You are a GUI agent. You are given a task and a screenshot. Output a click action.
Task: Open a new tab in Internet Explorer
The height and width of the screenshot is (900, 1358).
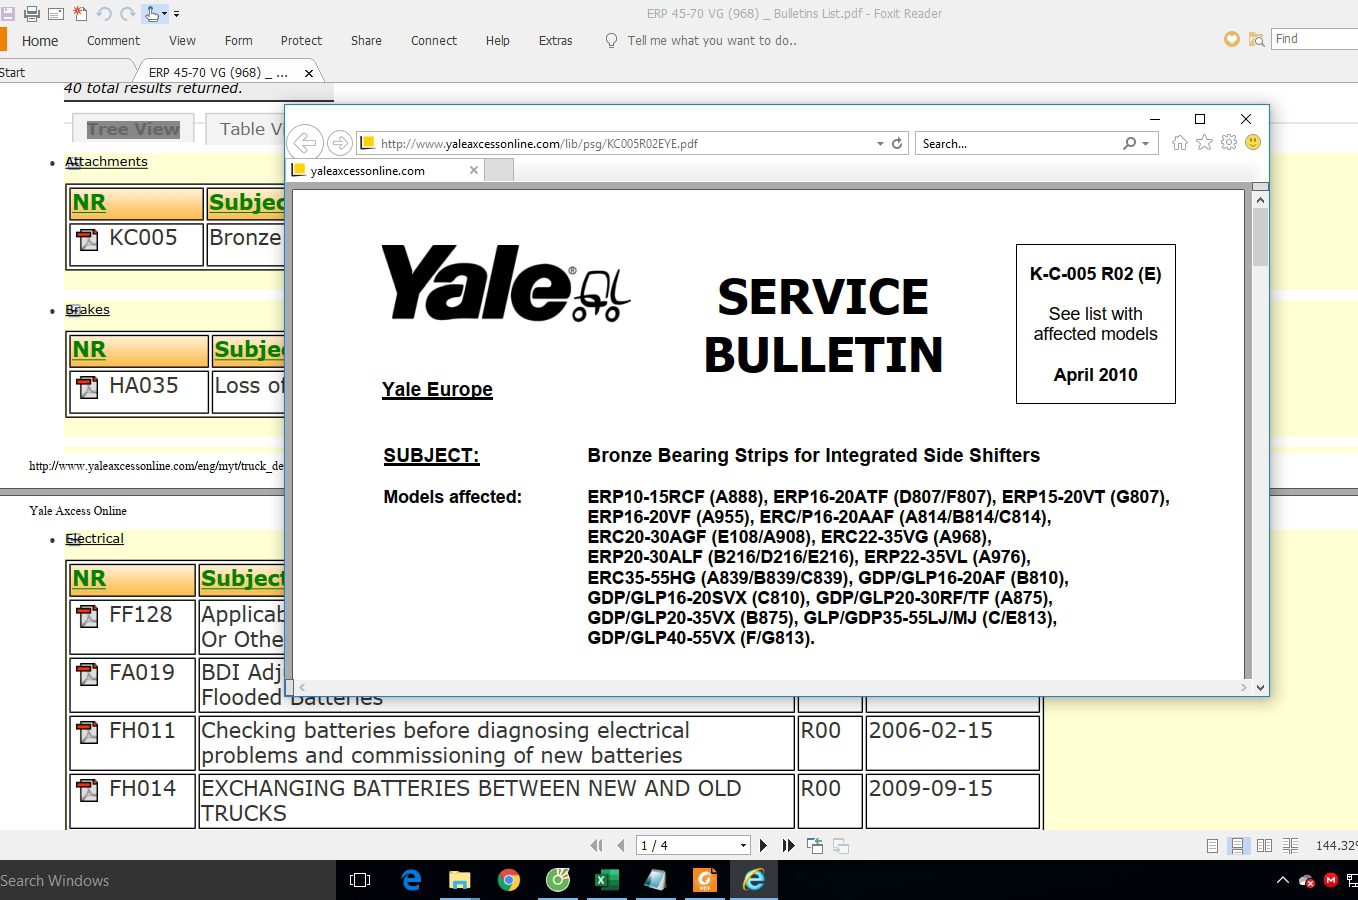(x=499, y=170)
